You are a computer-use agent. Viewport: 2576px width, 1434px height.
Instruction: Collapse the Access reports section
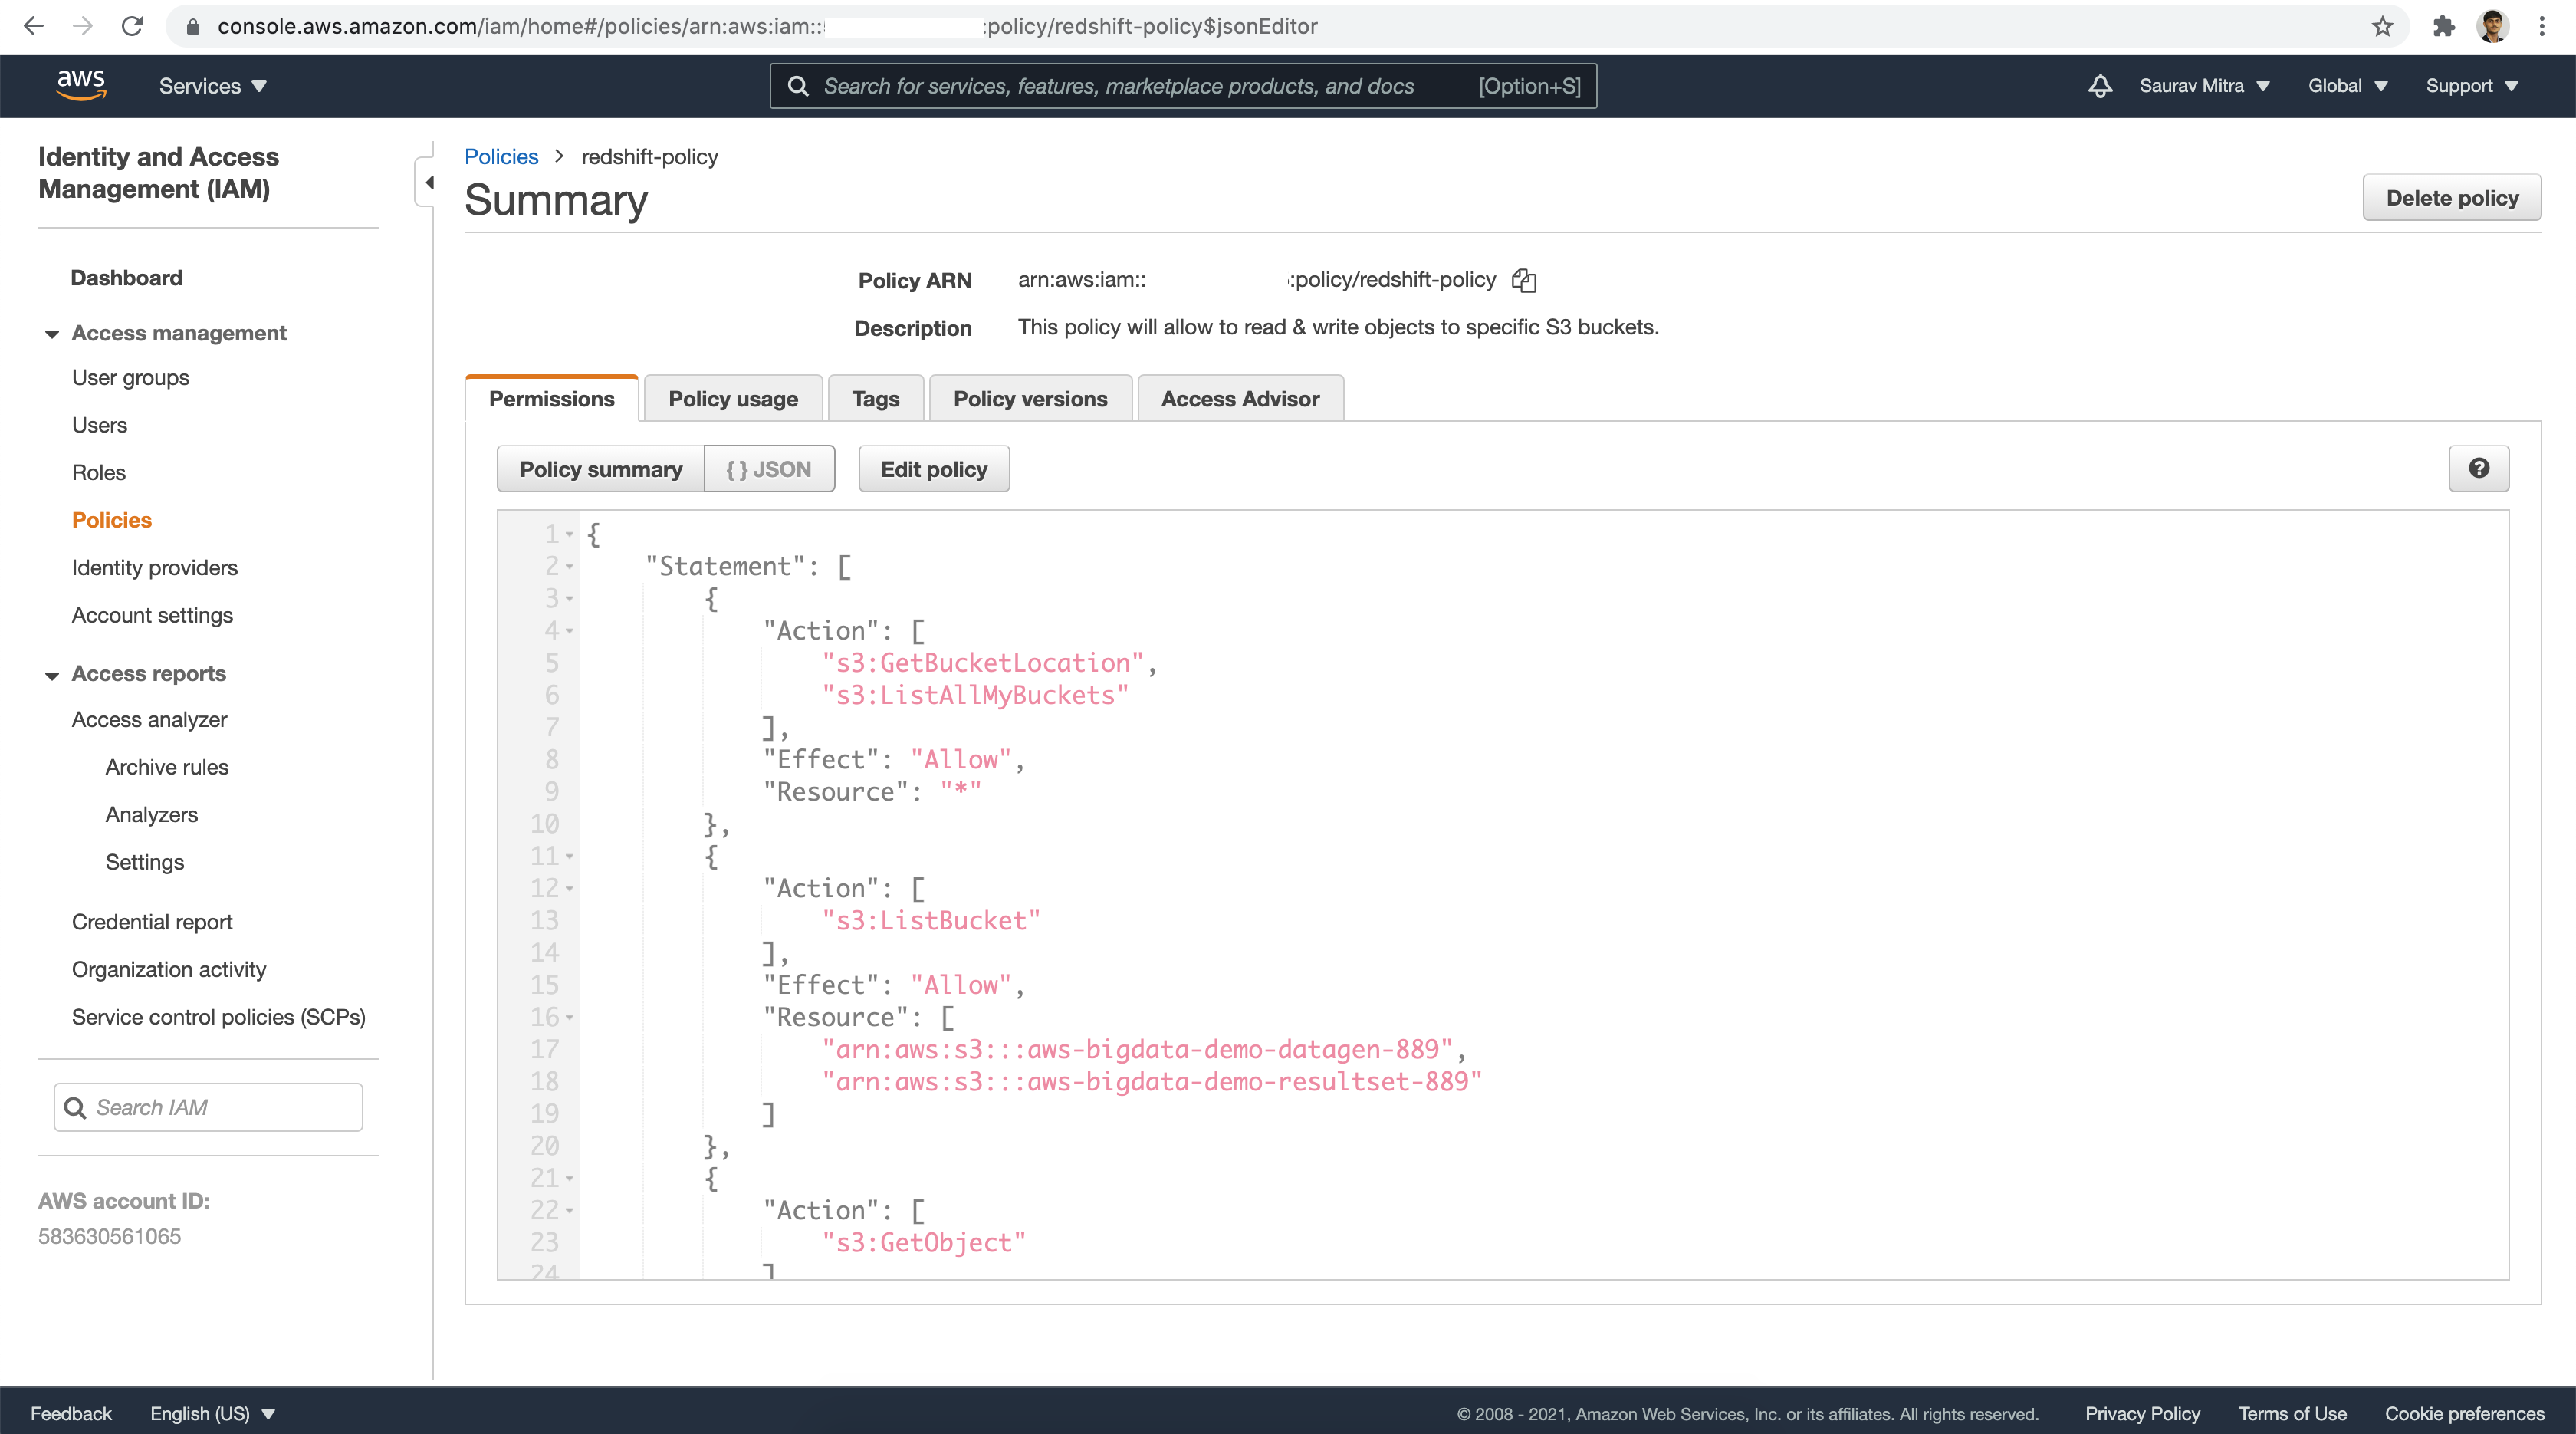point(52,675)
